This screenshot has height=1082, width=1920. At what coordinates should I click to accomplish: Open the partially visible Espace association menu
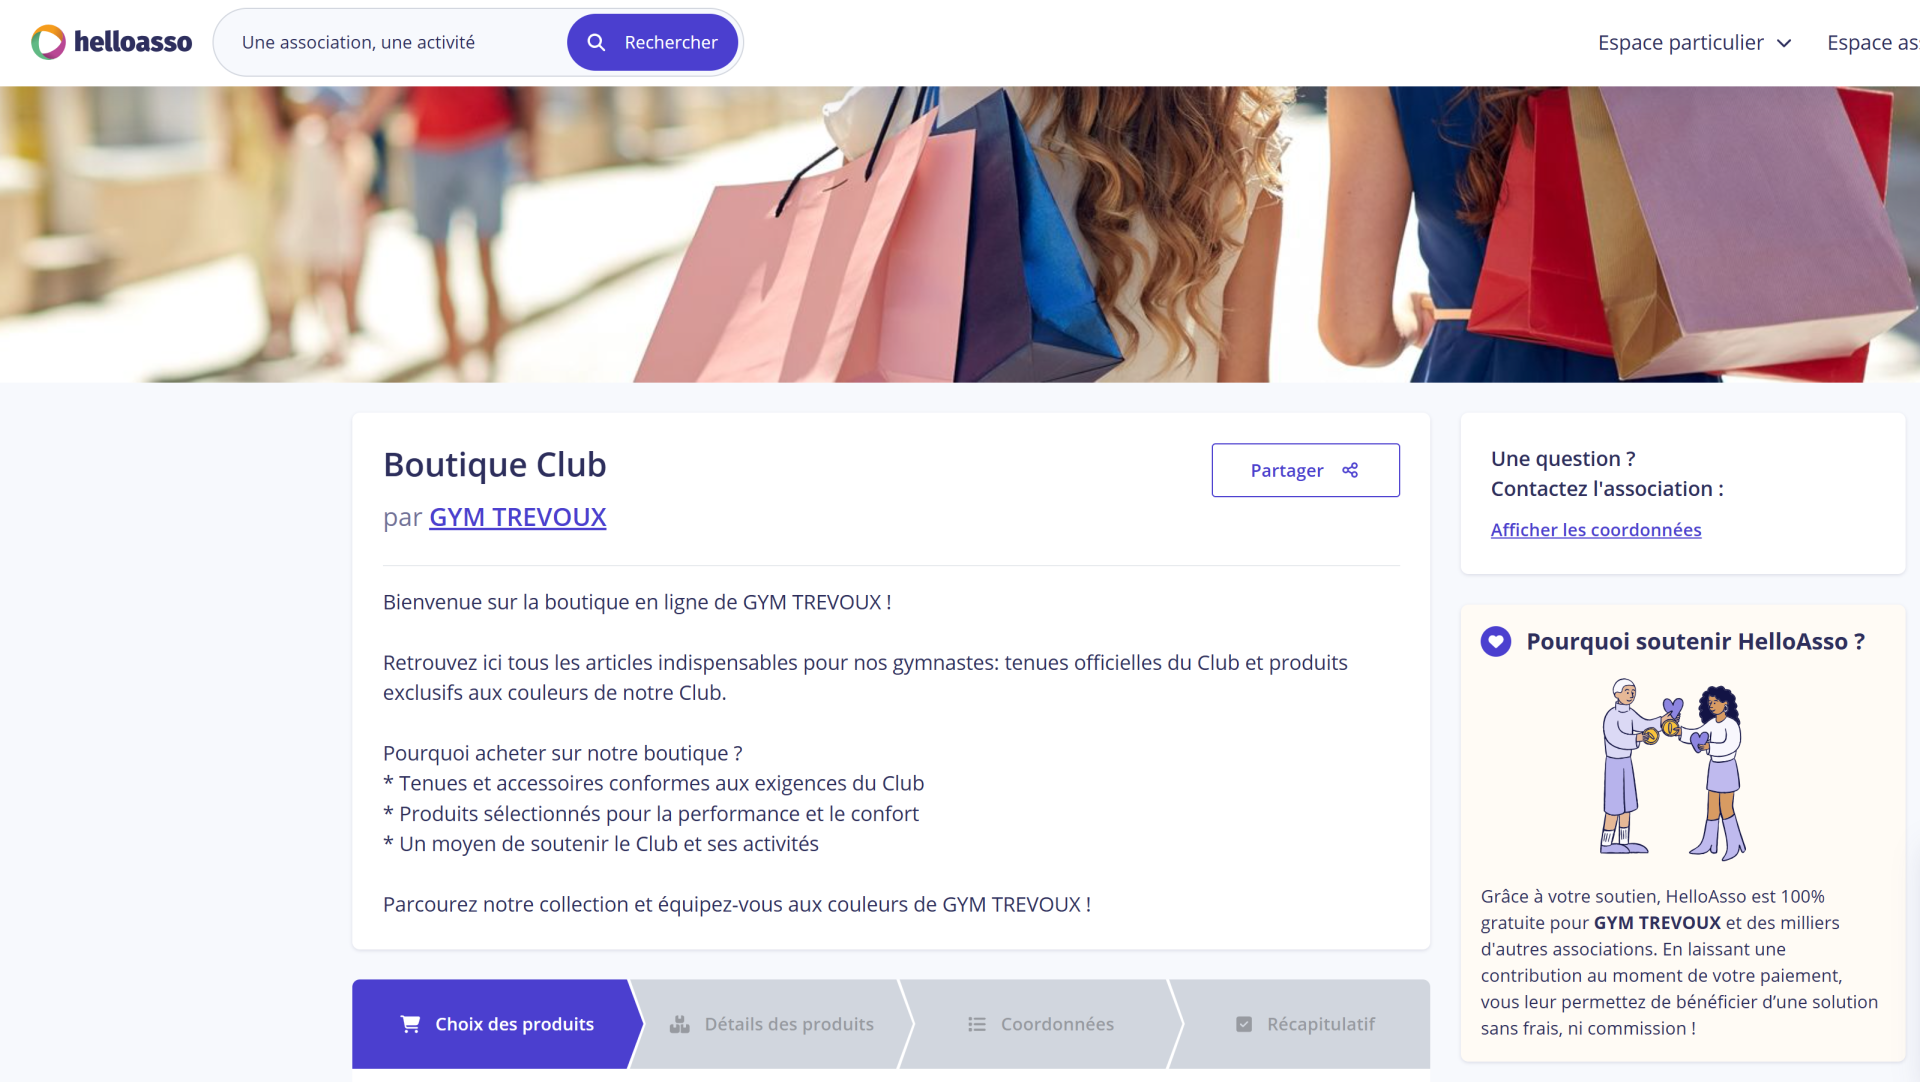click(1873, 42)
